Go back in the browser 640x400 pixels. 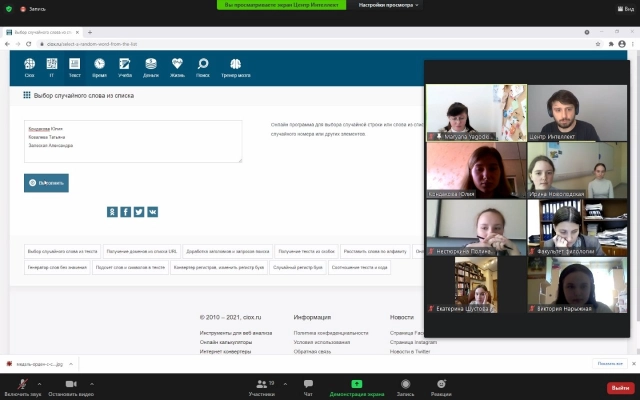(x=7, y=44)
